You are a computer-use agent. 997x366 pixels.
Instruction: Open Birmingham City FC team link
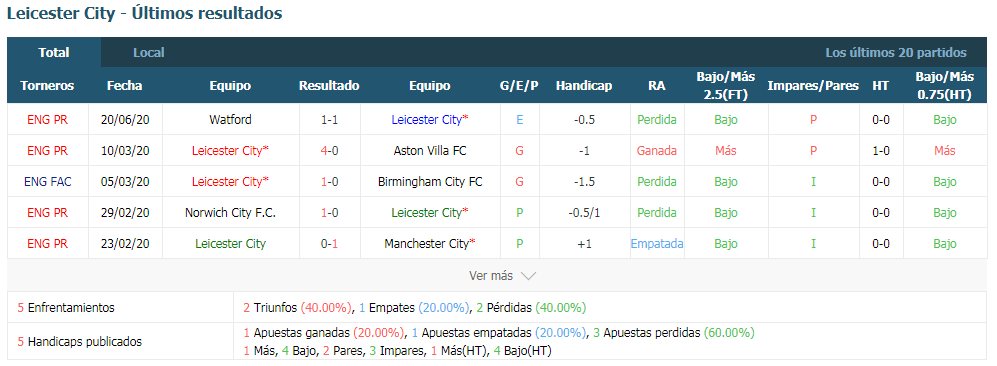430,182
